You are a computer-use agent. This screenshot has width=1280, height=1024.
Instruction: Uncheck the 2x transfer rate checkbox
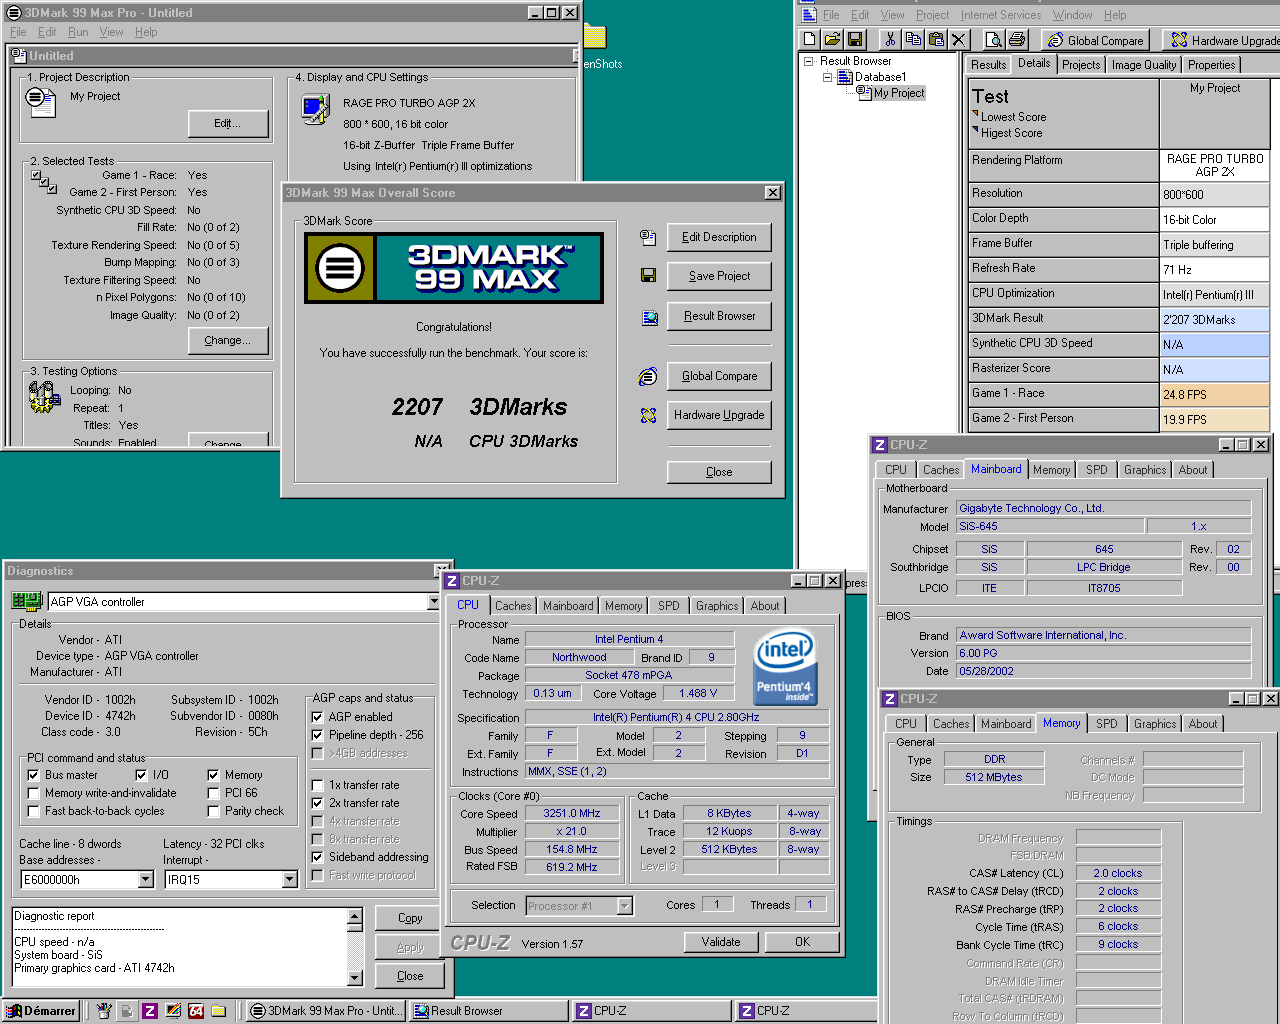pos(317,803)
